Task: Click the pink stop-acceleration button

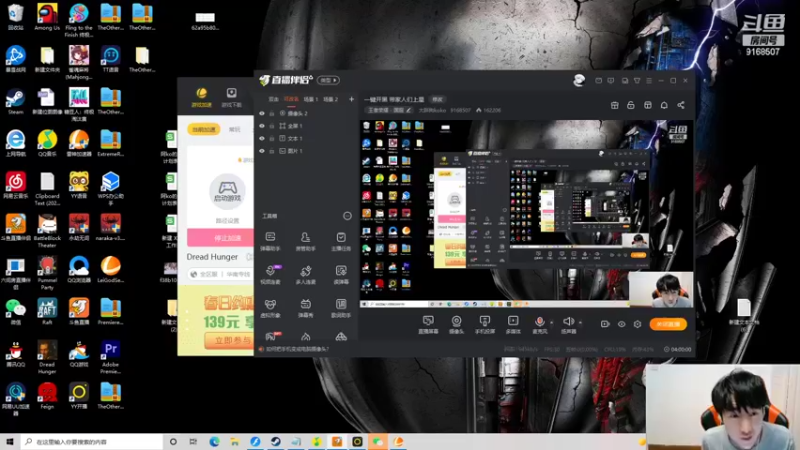Action: (x=220, y=238)
